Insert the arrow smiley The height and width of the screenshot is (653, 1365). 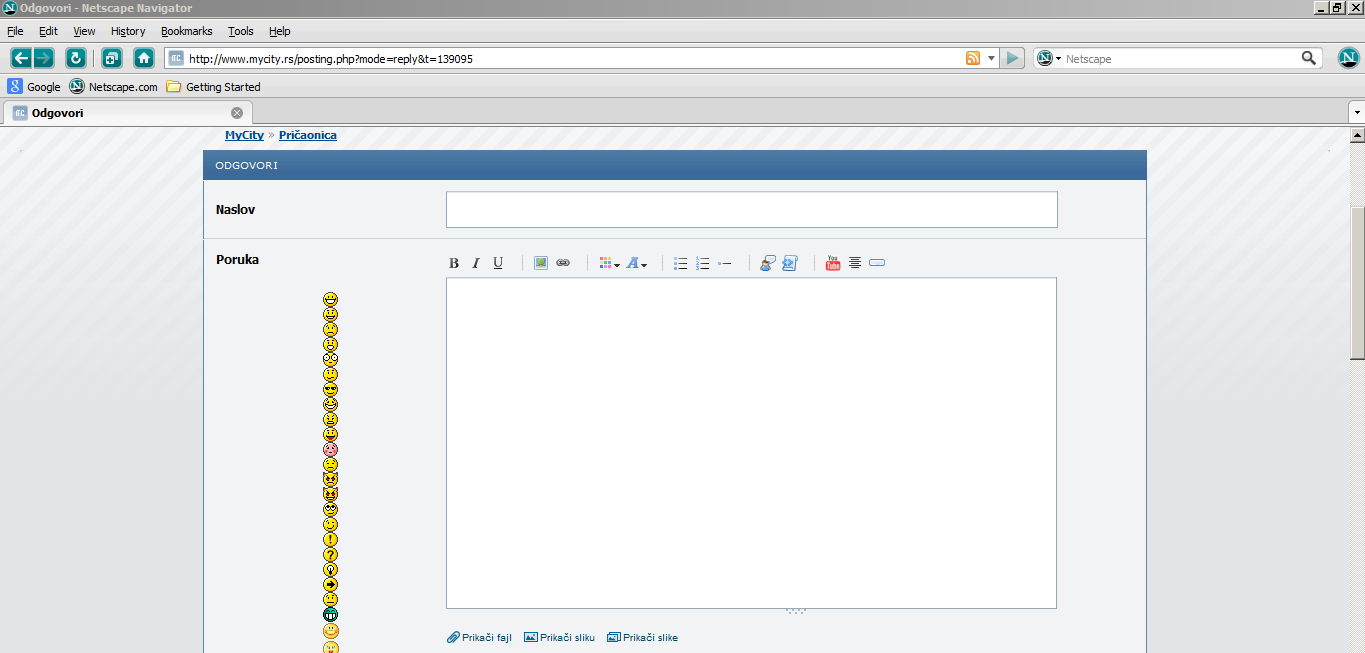coord(331,584)
